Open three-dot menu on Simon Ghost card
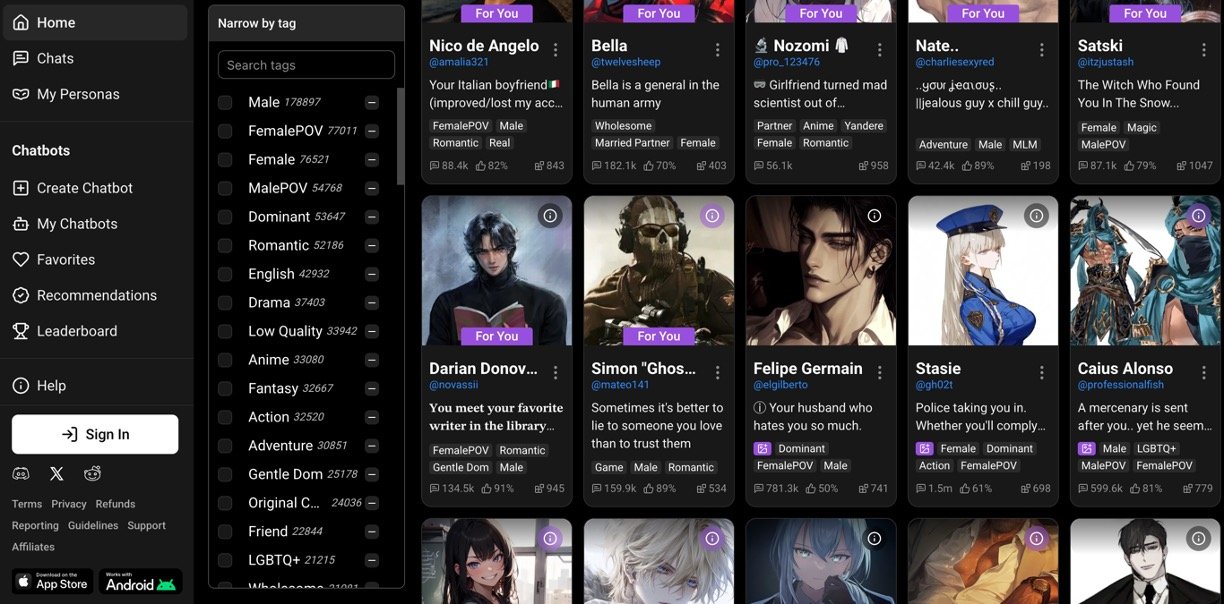The height and width of the screenshot is (604, 1224). click(718, 372)
